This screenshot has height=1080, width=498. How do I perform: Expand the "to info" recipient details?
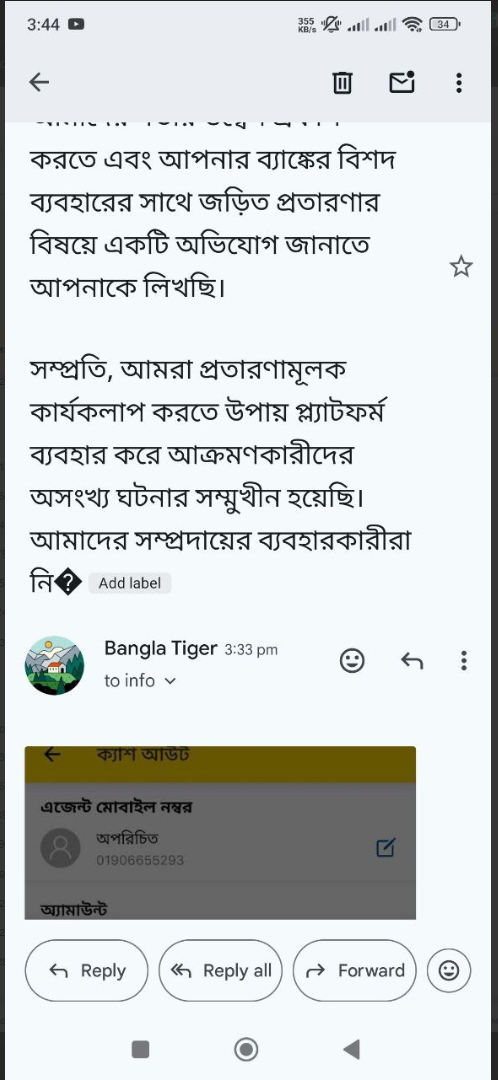(140, 681)
